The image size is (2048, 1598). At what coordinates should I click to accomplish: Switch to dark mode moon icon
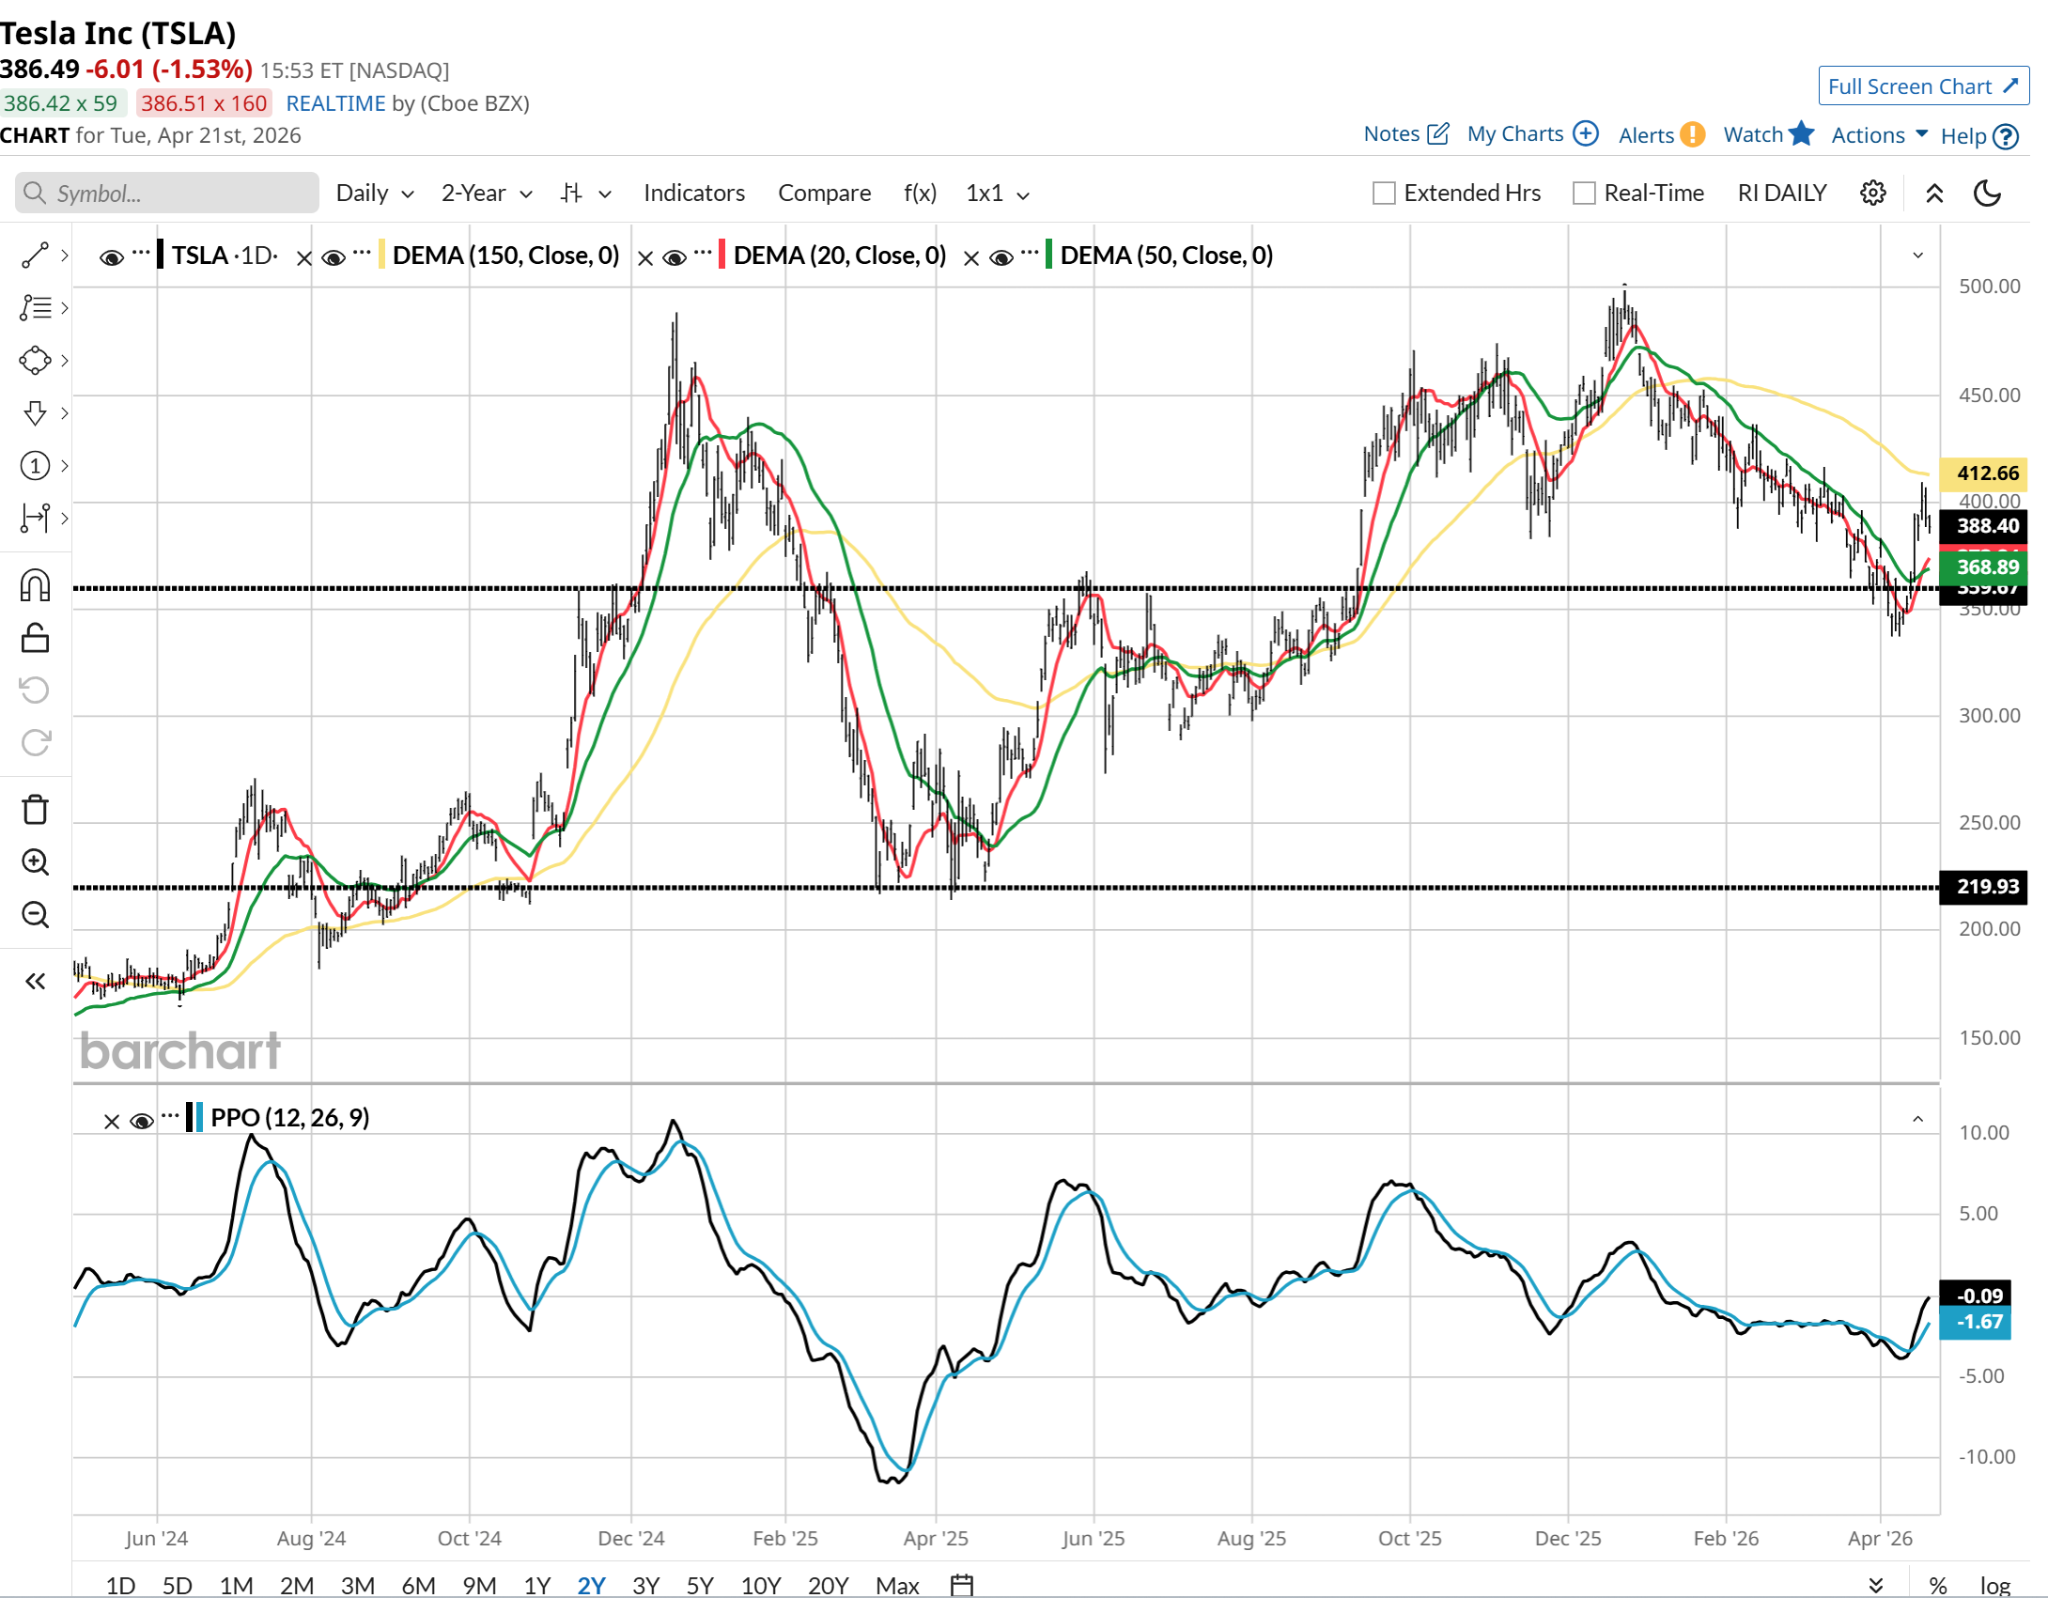pos(1987,193)
